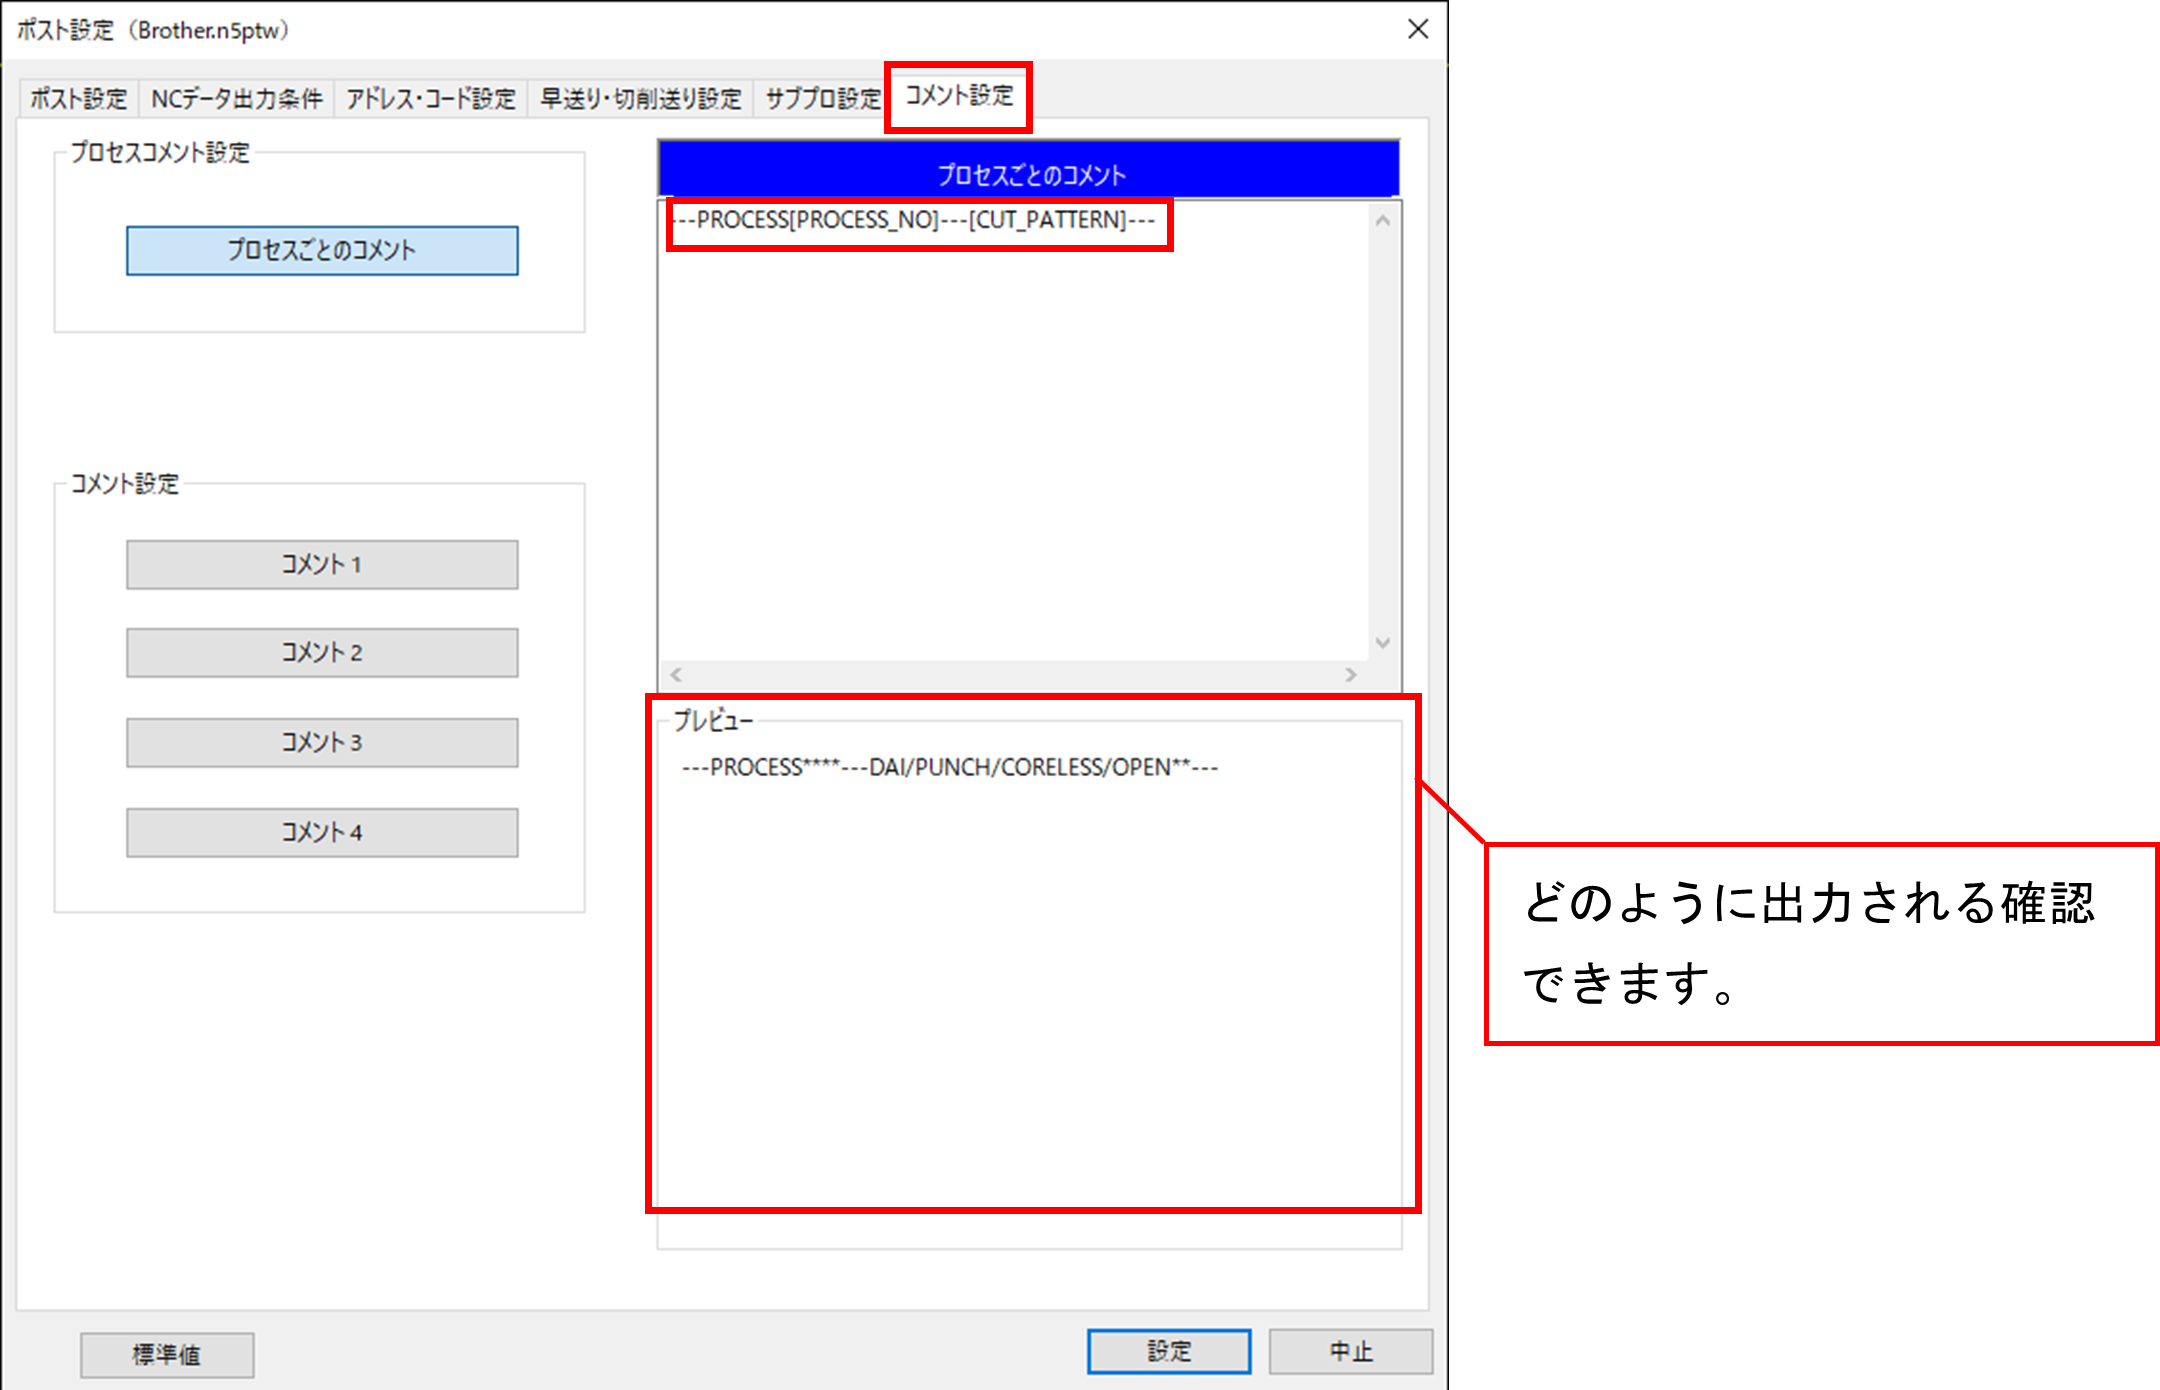Click the コメント 2 button
The height and width of the screenshot is (1390, 2160).
[x=322, y=653]
